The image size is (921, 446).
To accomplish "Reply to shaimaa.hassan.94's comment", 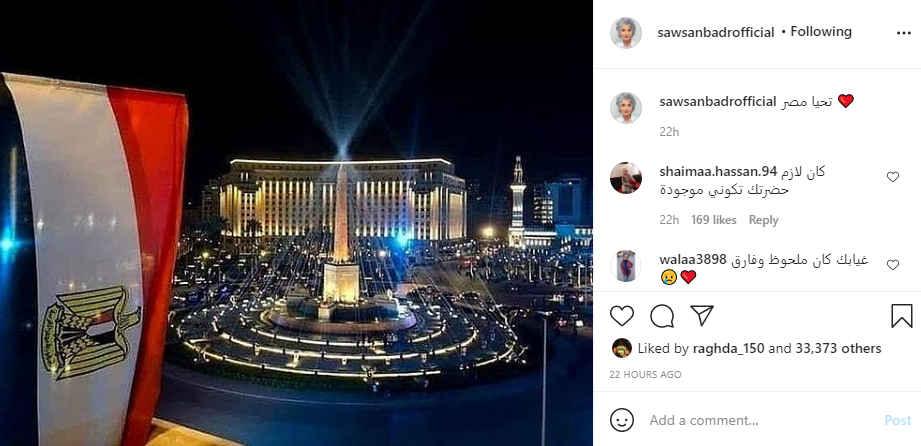I will point(763,220).
